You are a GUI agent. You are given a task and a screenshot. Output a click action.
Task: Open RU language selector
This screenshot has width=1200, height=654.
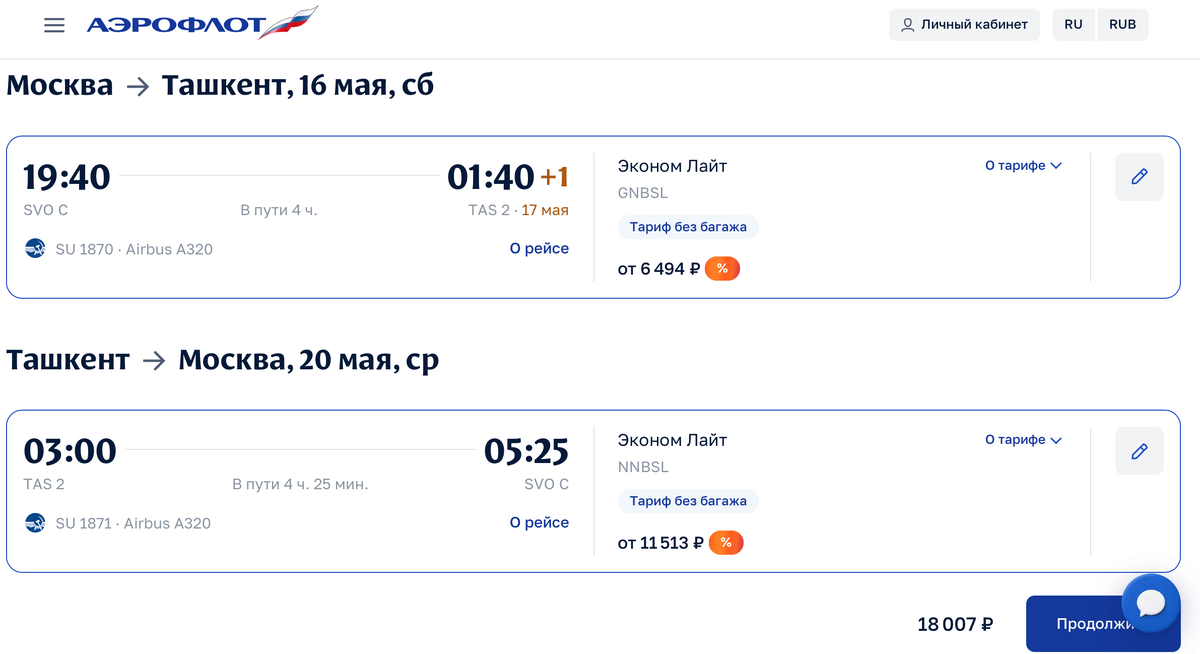click(x=1073, y=25)
